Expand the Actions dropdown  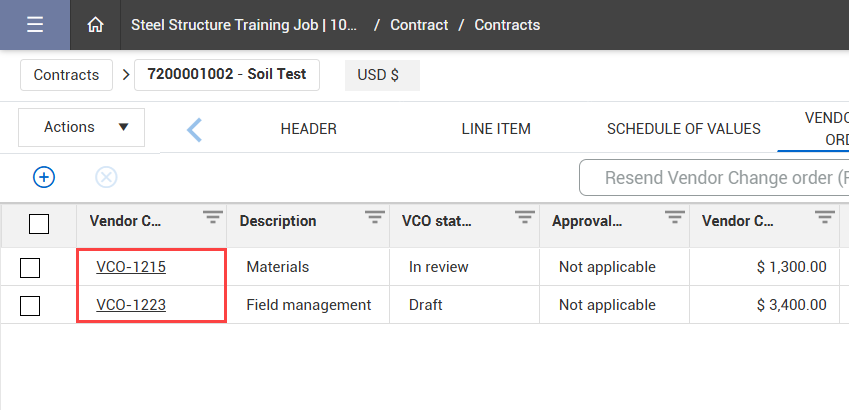click(82, 127)
